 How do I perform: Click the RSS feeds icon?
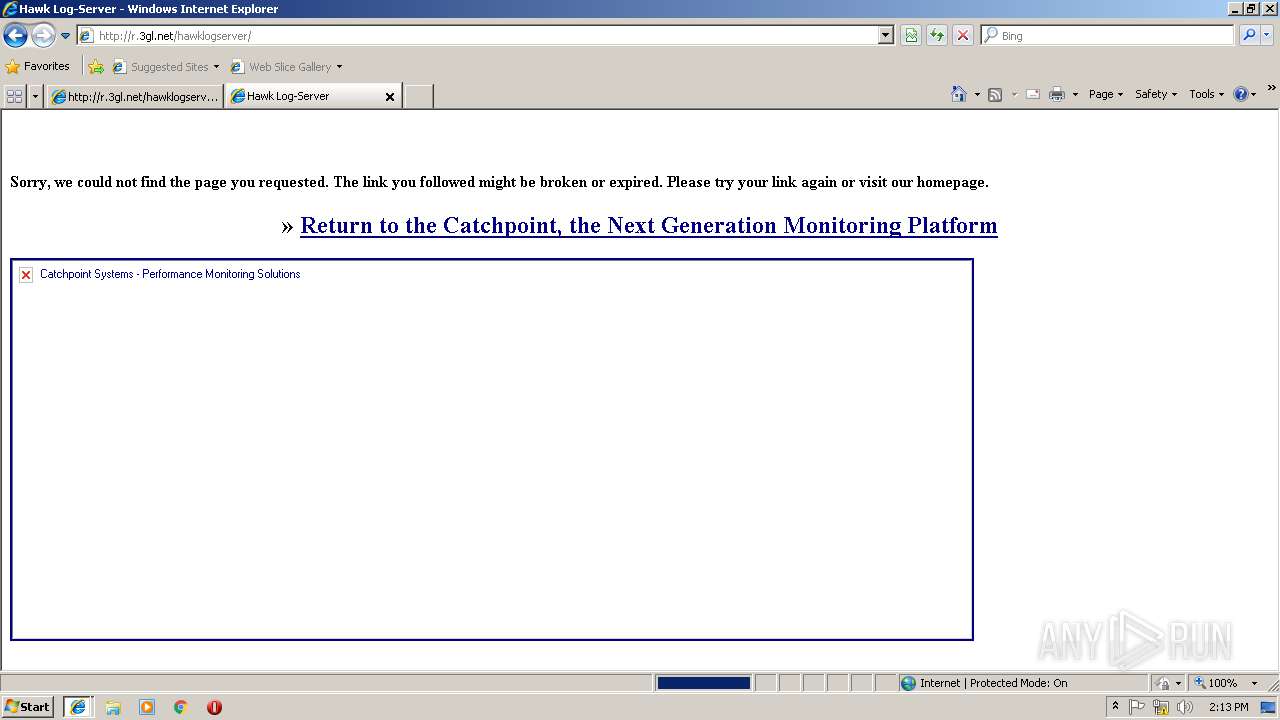tap(995, 94)
